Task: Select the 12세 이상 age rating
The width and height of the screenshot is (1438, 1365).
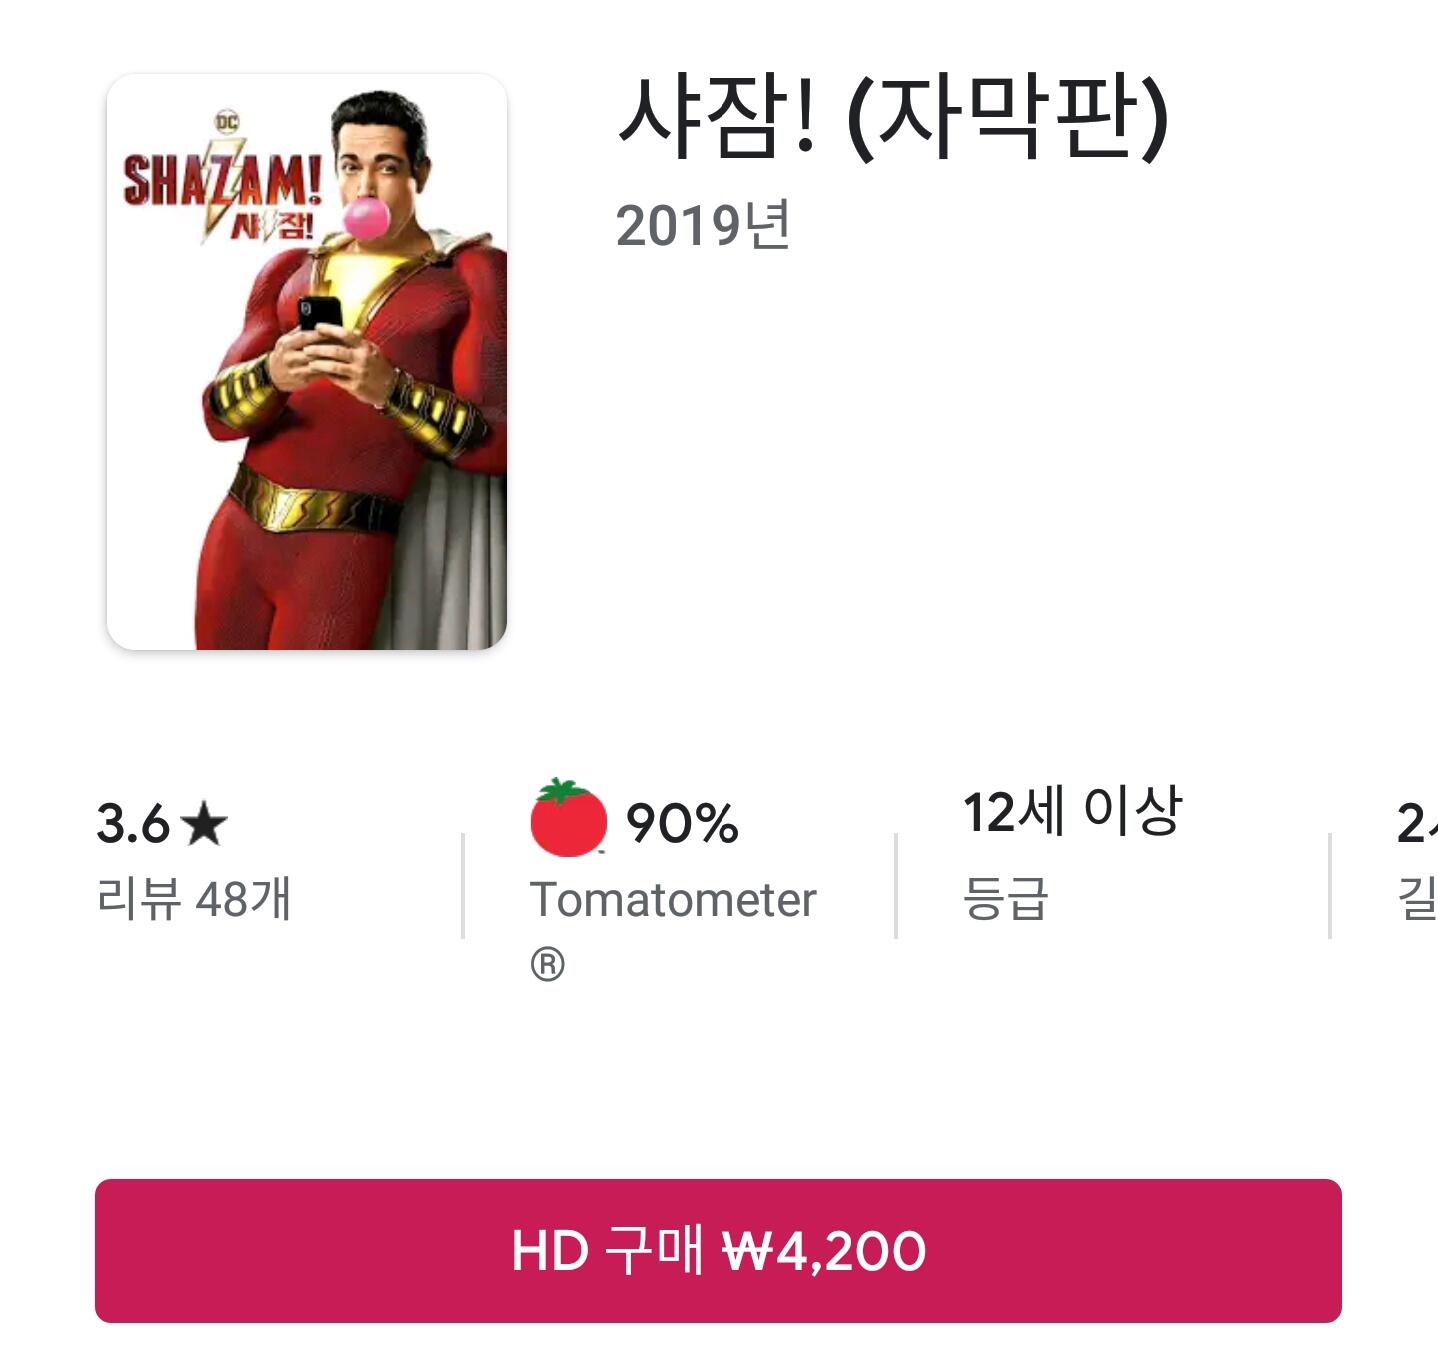Action: pyautogui.click(x=1073, y=810)
